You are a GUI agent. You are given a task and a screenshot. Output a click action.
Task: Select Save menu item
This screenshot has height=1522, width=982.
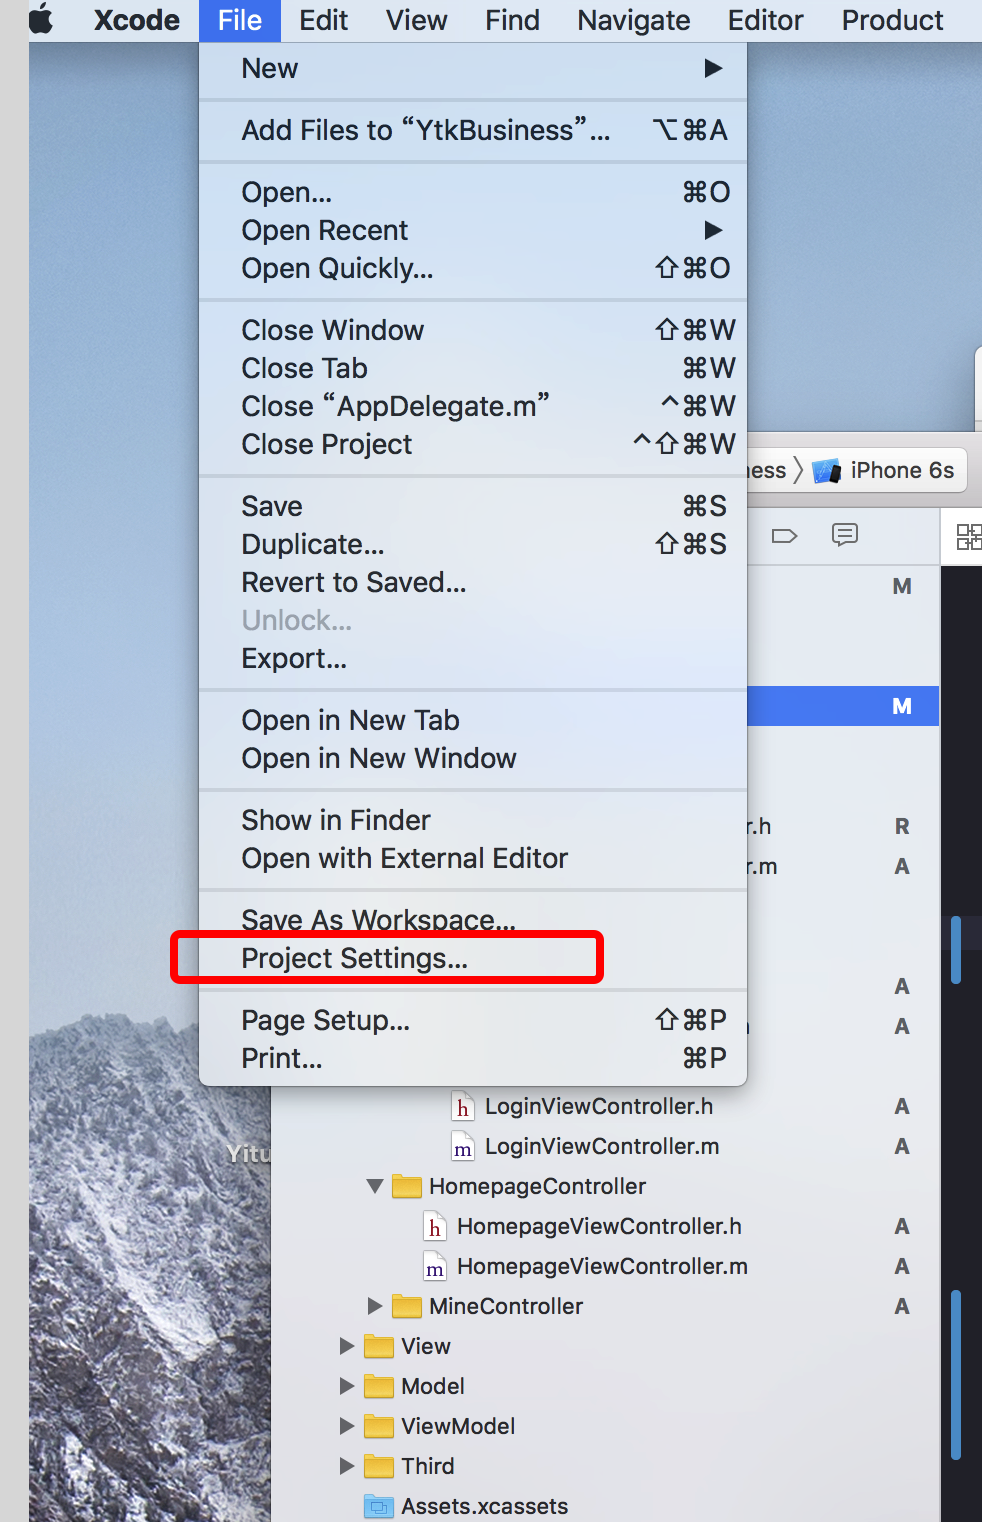473,506
